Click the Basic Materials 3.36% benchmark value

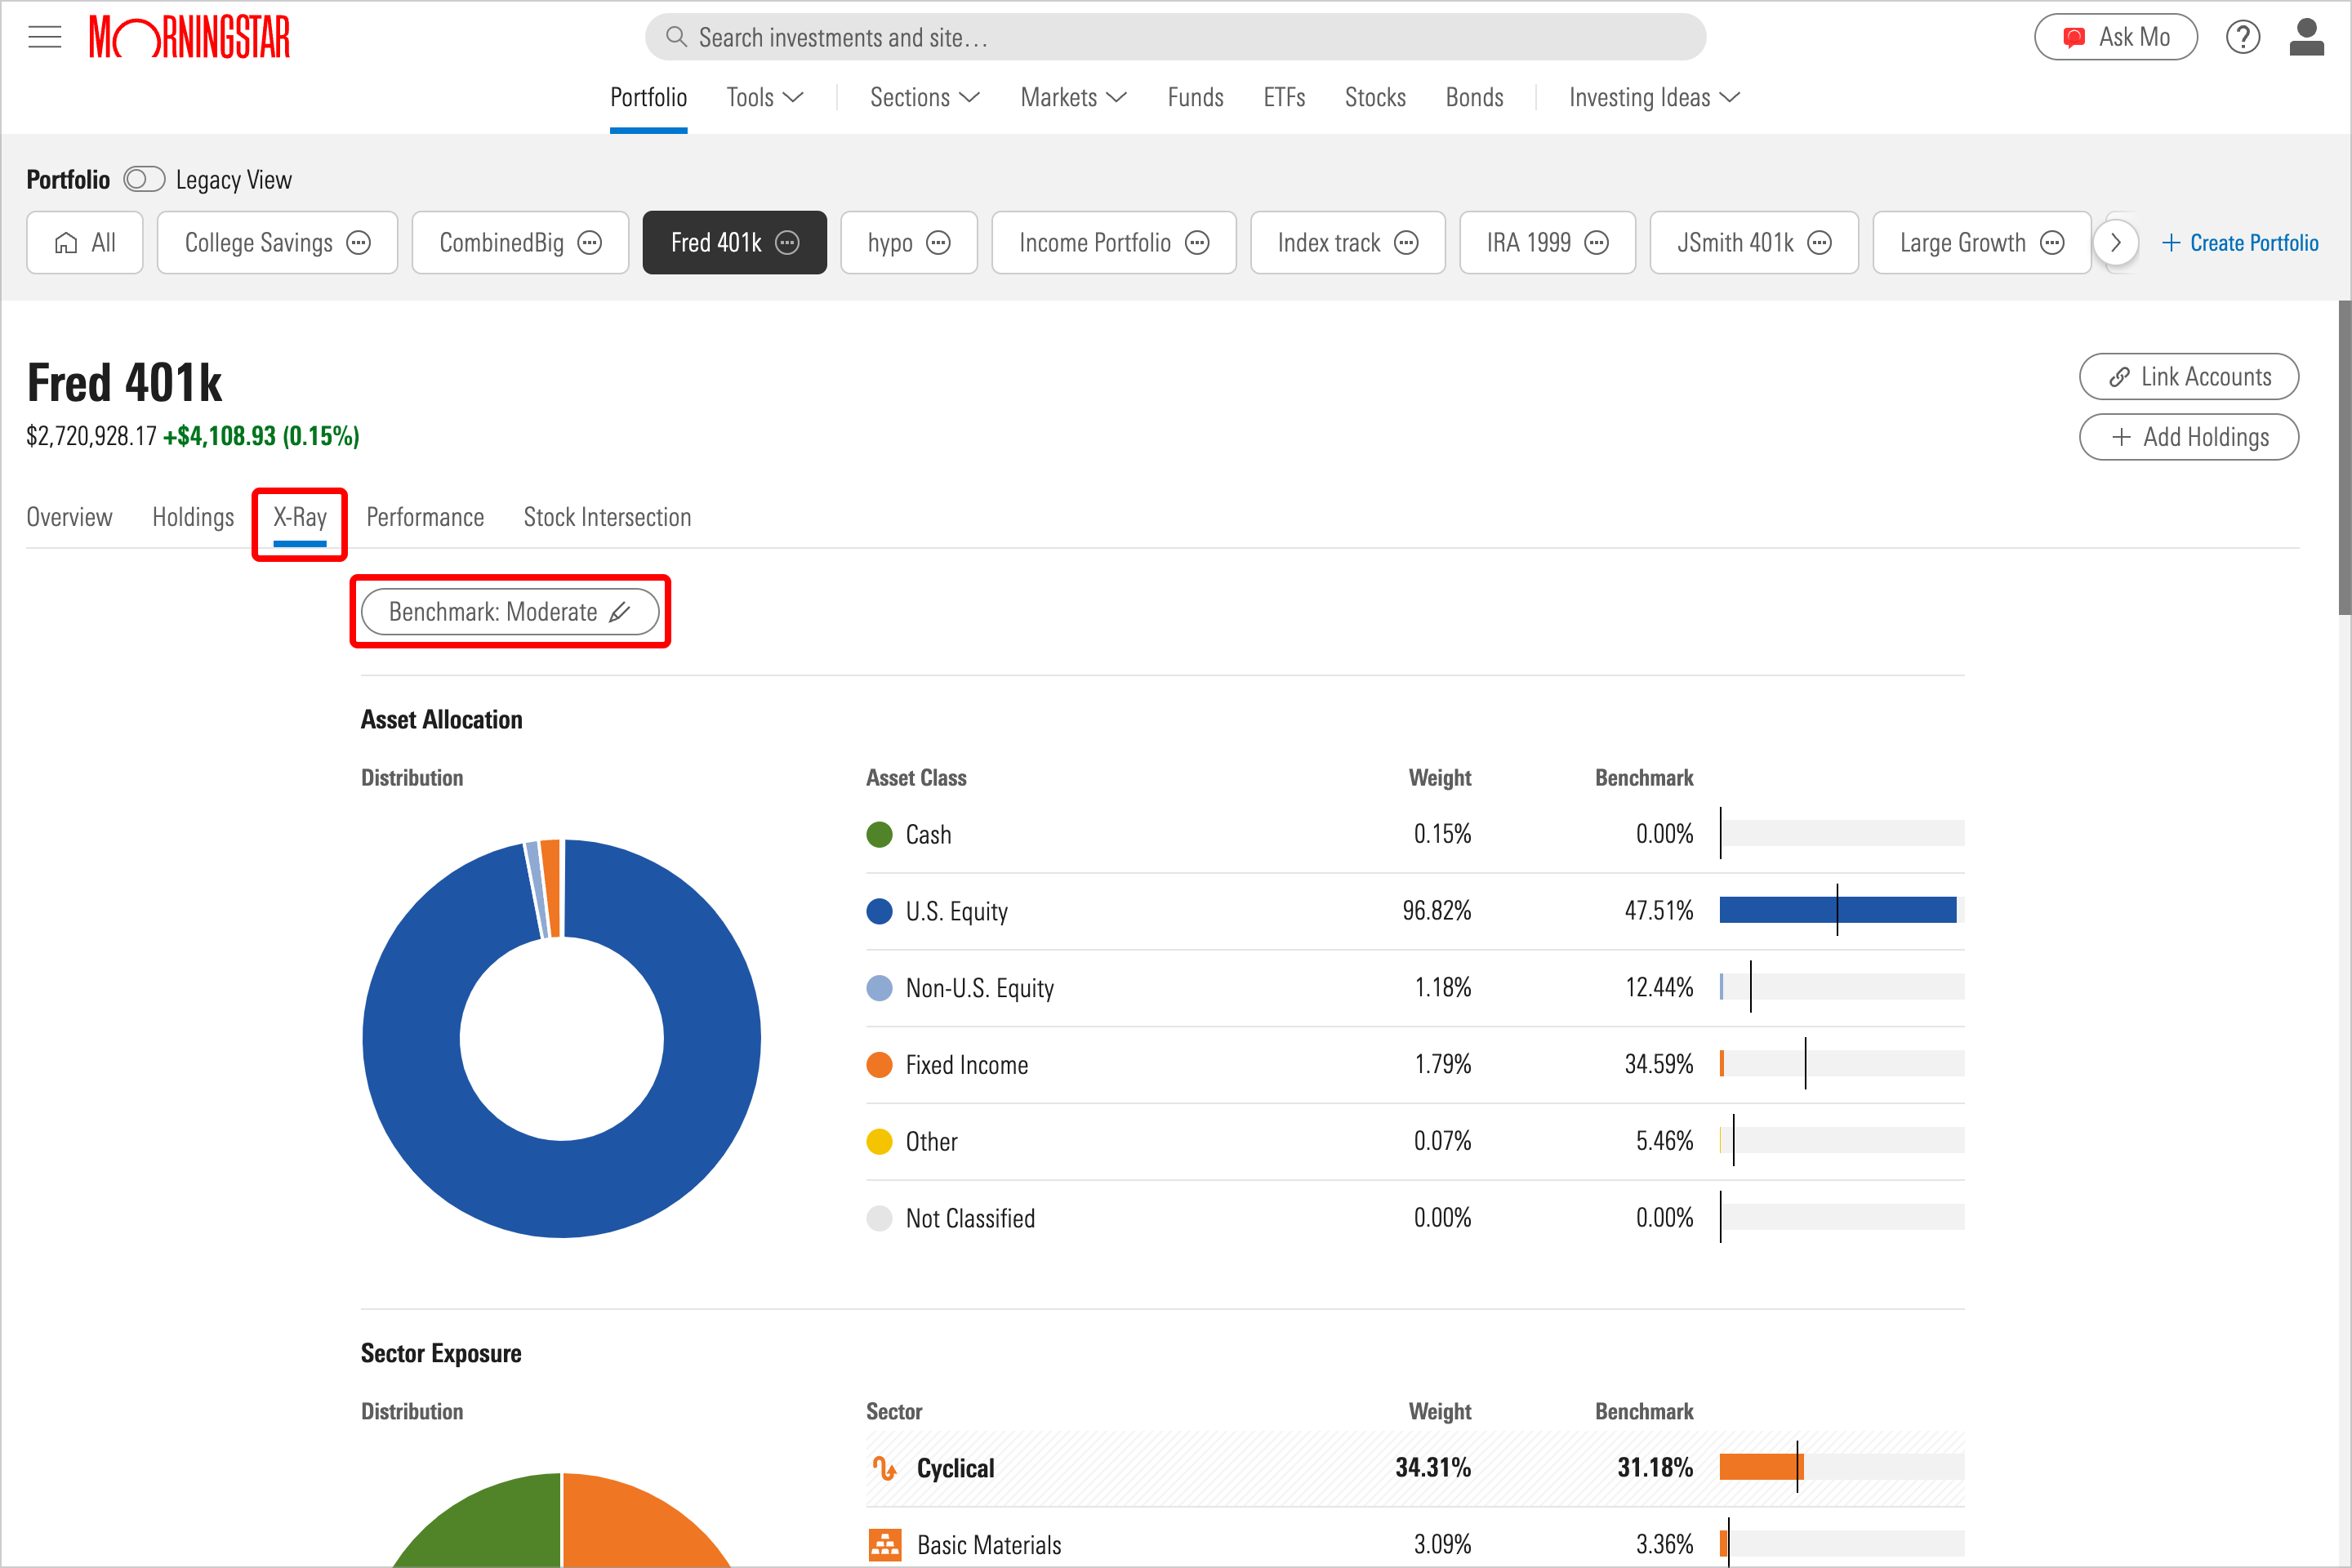[x=1664, y=1544]
